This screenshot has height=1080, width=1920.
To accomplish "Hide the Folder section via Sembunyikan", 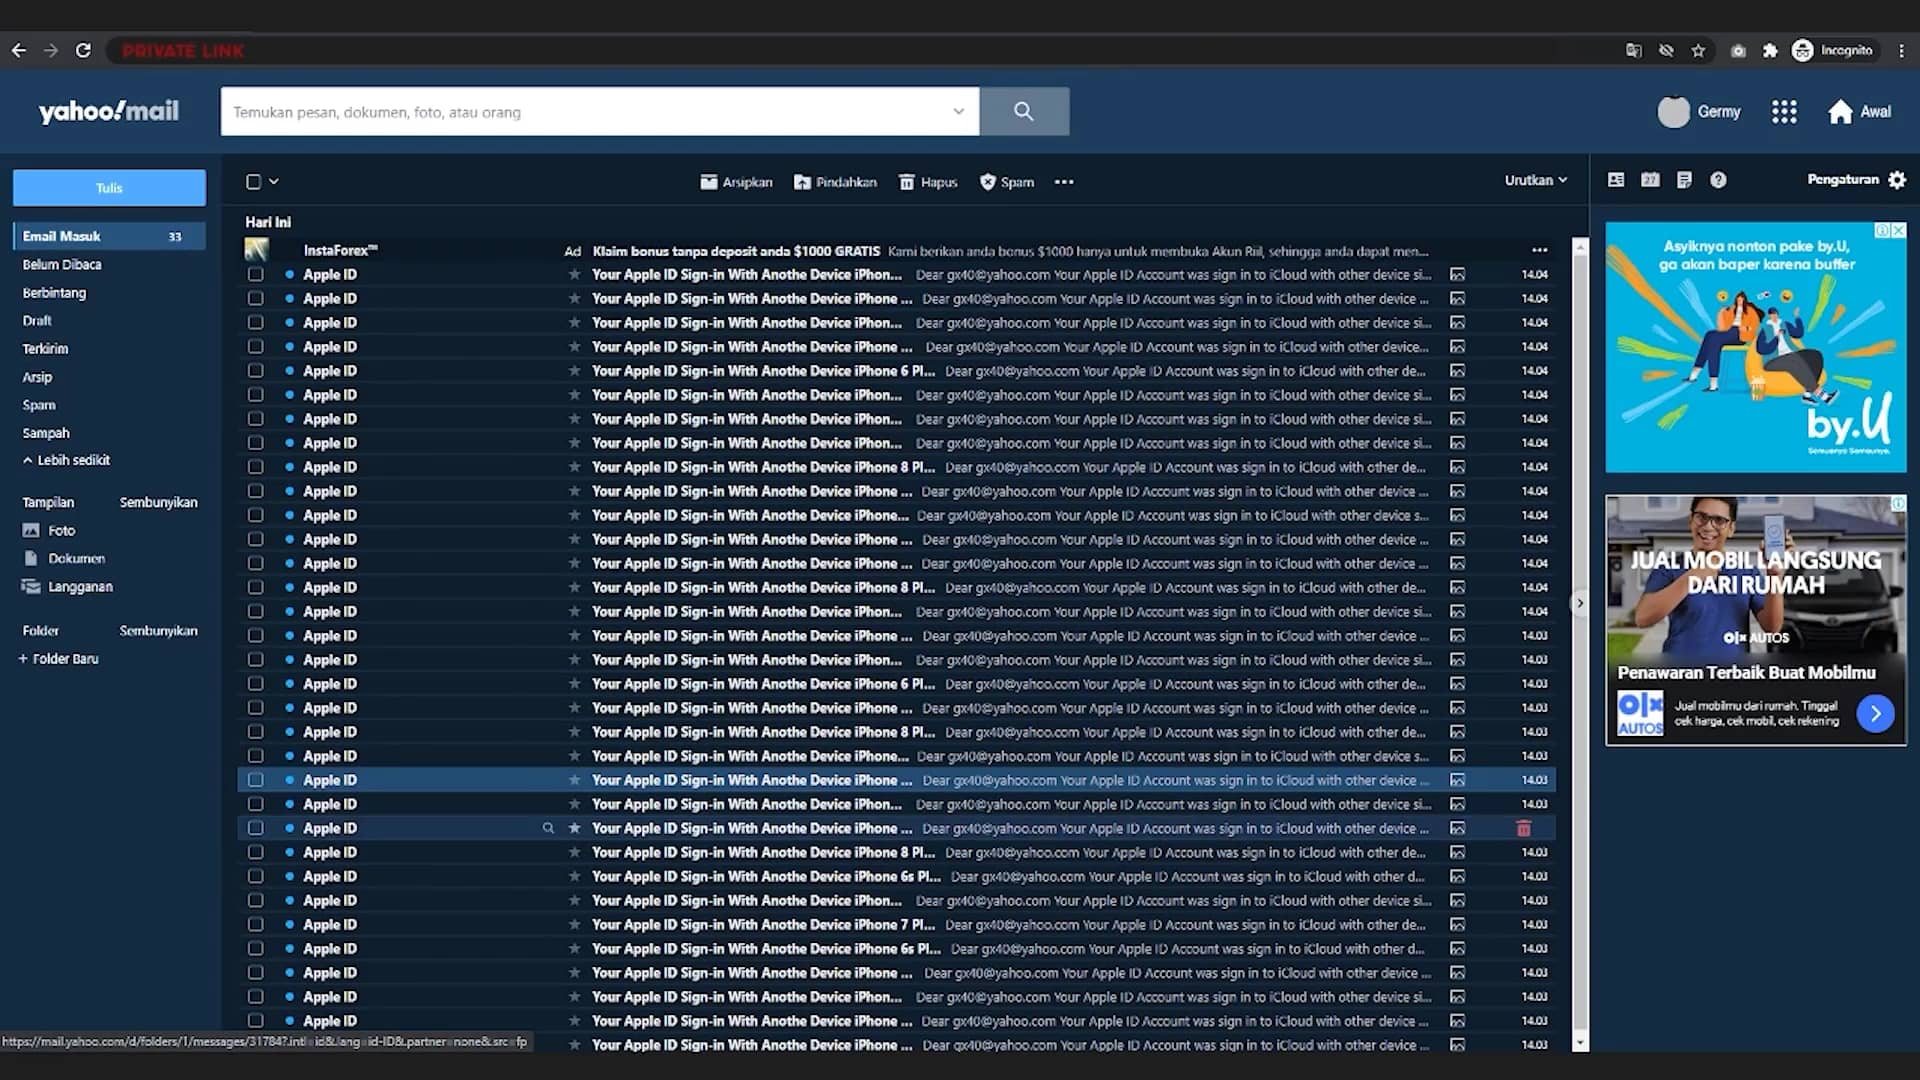I will click(x=158, y=631).
